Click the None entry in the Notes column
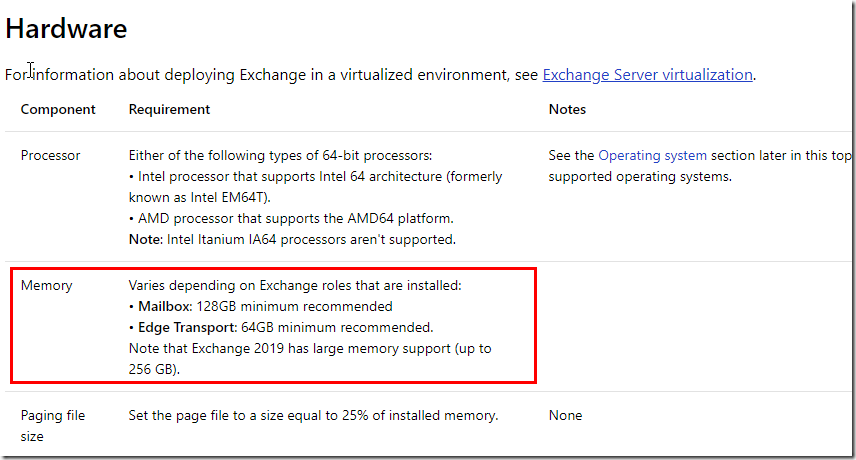The height and width of the screenshot is (460, 856). tap(565, 415)
